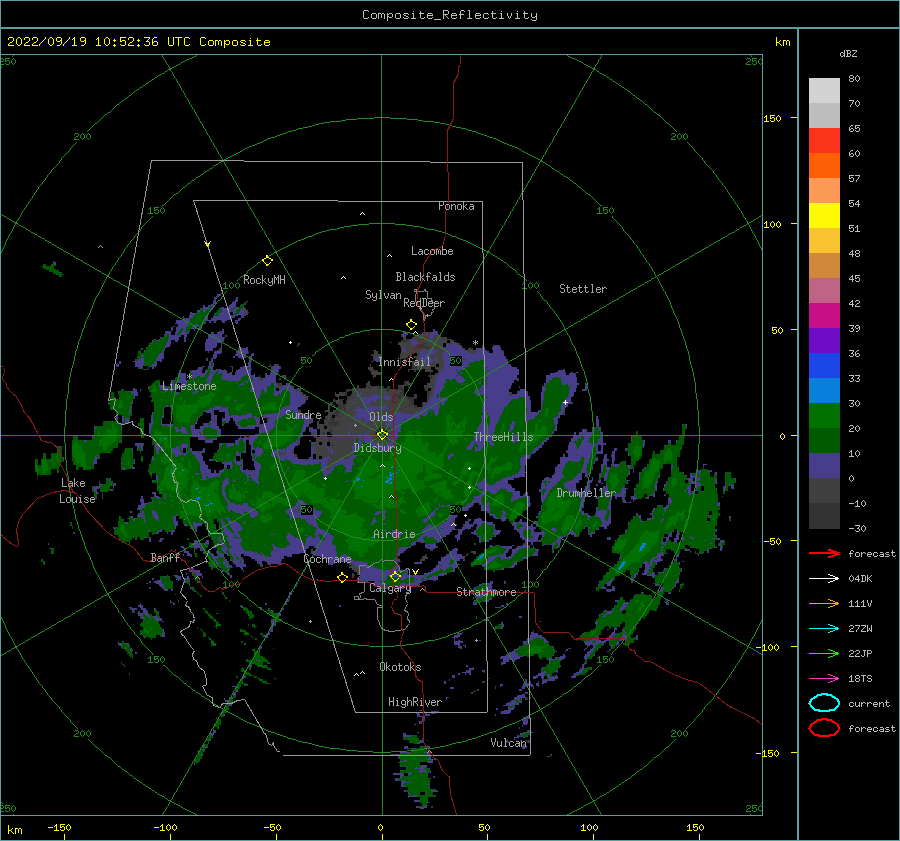Click the HighRiver town label
This screenshot has width=900, height=841.
[415, 702]
